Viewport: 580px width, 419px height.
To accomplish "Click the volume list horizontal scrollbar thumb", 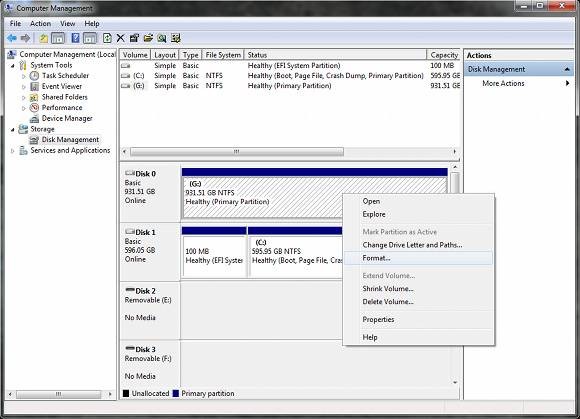I will (x=237, y=151).
